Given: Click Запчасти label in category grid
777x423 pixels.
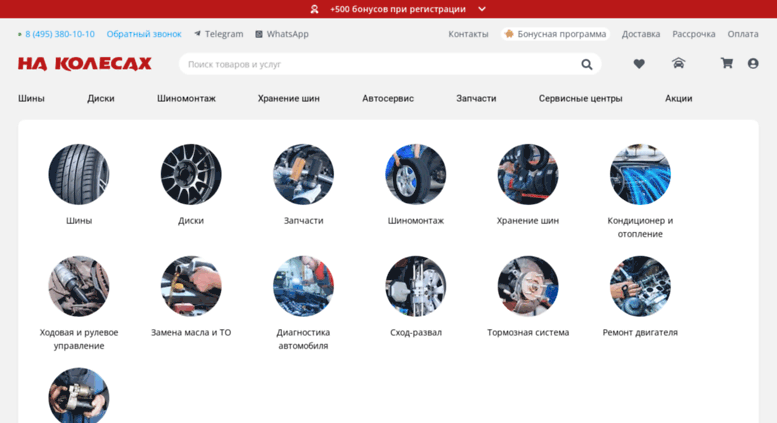Looking at the screenshot, I should [303, 220].
